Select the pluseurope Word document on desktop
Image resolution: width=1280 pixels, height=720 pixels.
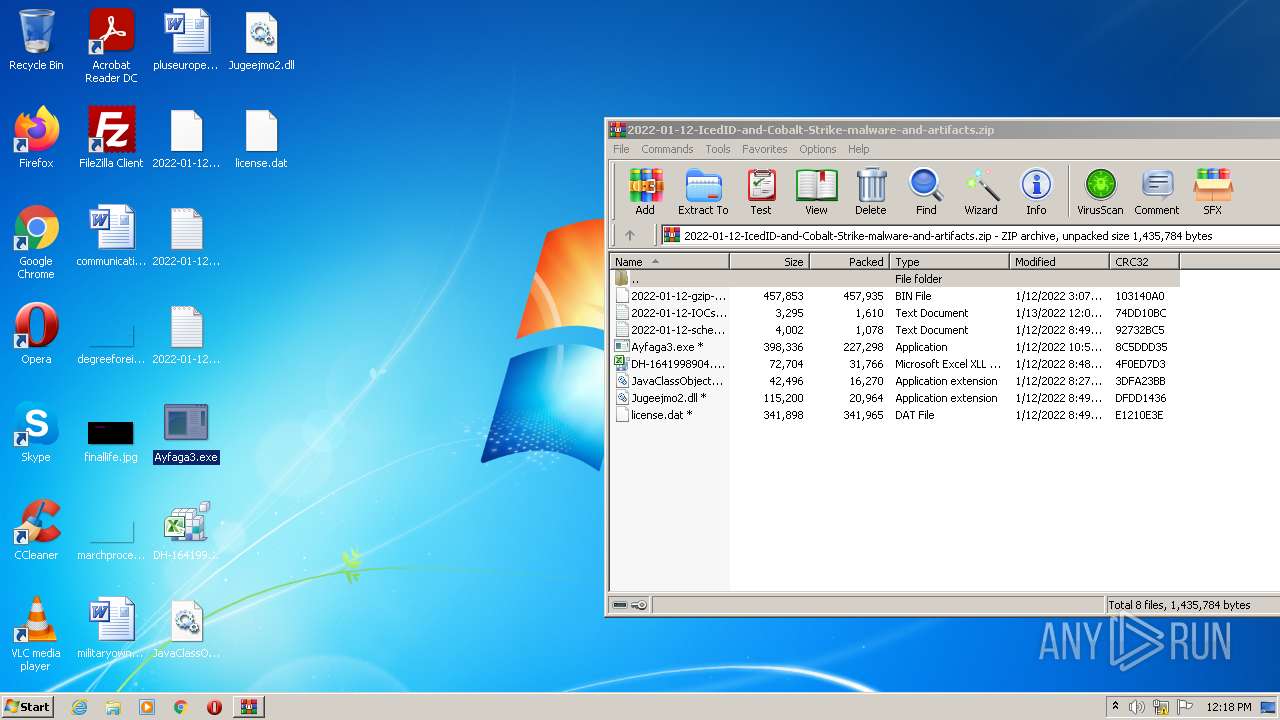186,41
